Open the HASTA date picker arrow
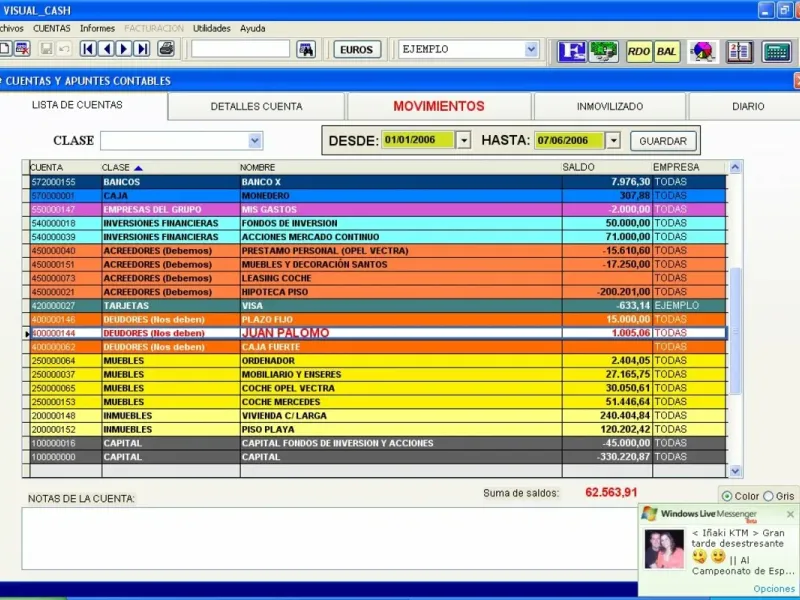 click(613, 140)
